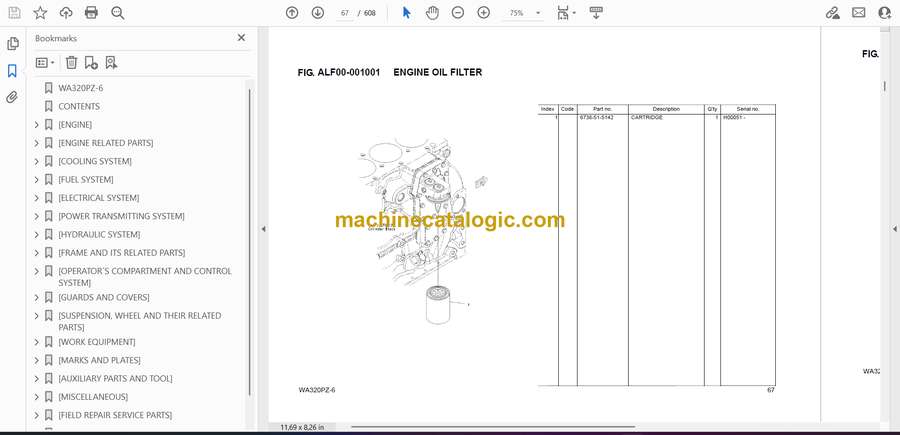Click the upload to cloud icon
The height and width of the screenshot is (435, 900).
[x=66, y=13]
